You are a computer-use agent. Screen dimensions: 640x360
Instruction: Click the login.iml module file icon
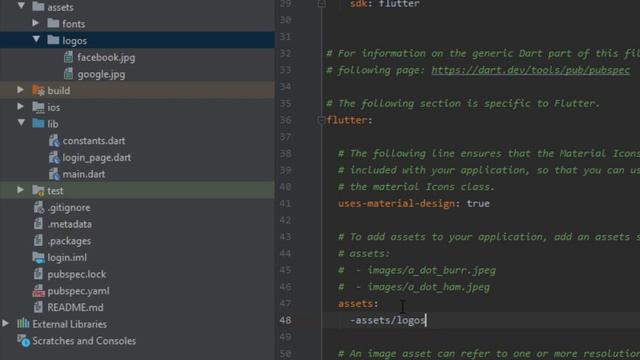[38, 258]
